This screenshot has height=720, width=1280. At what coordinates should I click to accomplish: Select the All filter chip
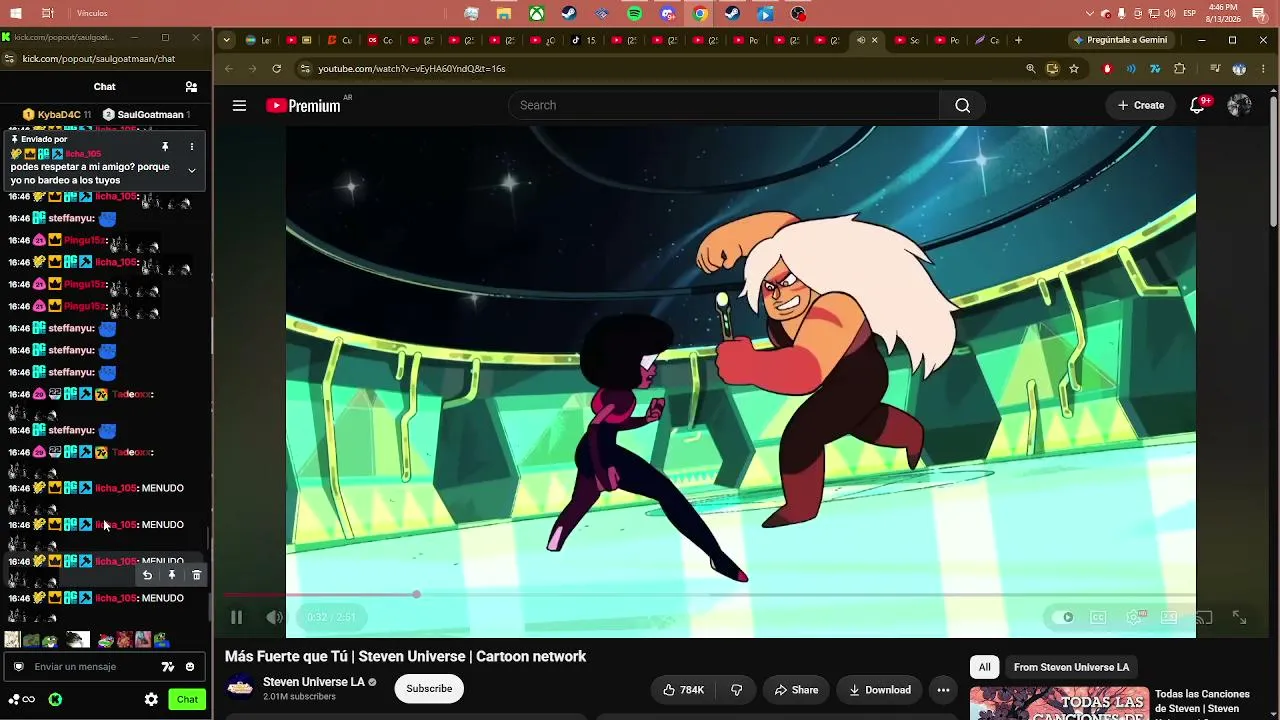click(x=985, y=667)
